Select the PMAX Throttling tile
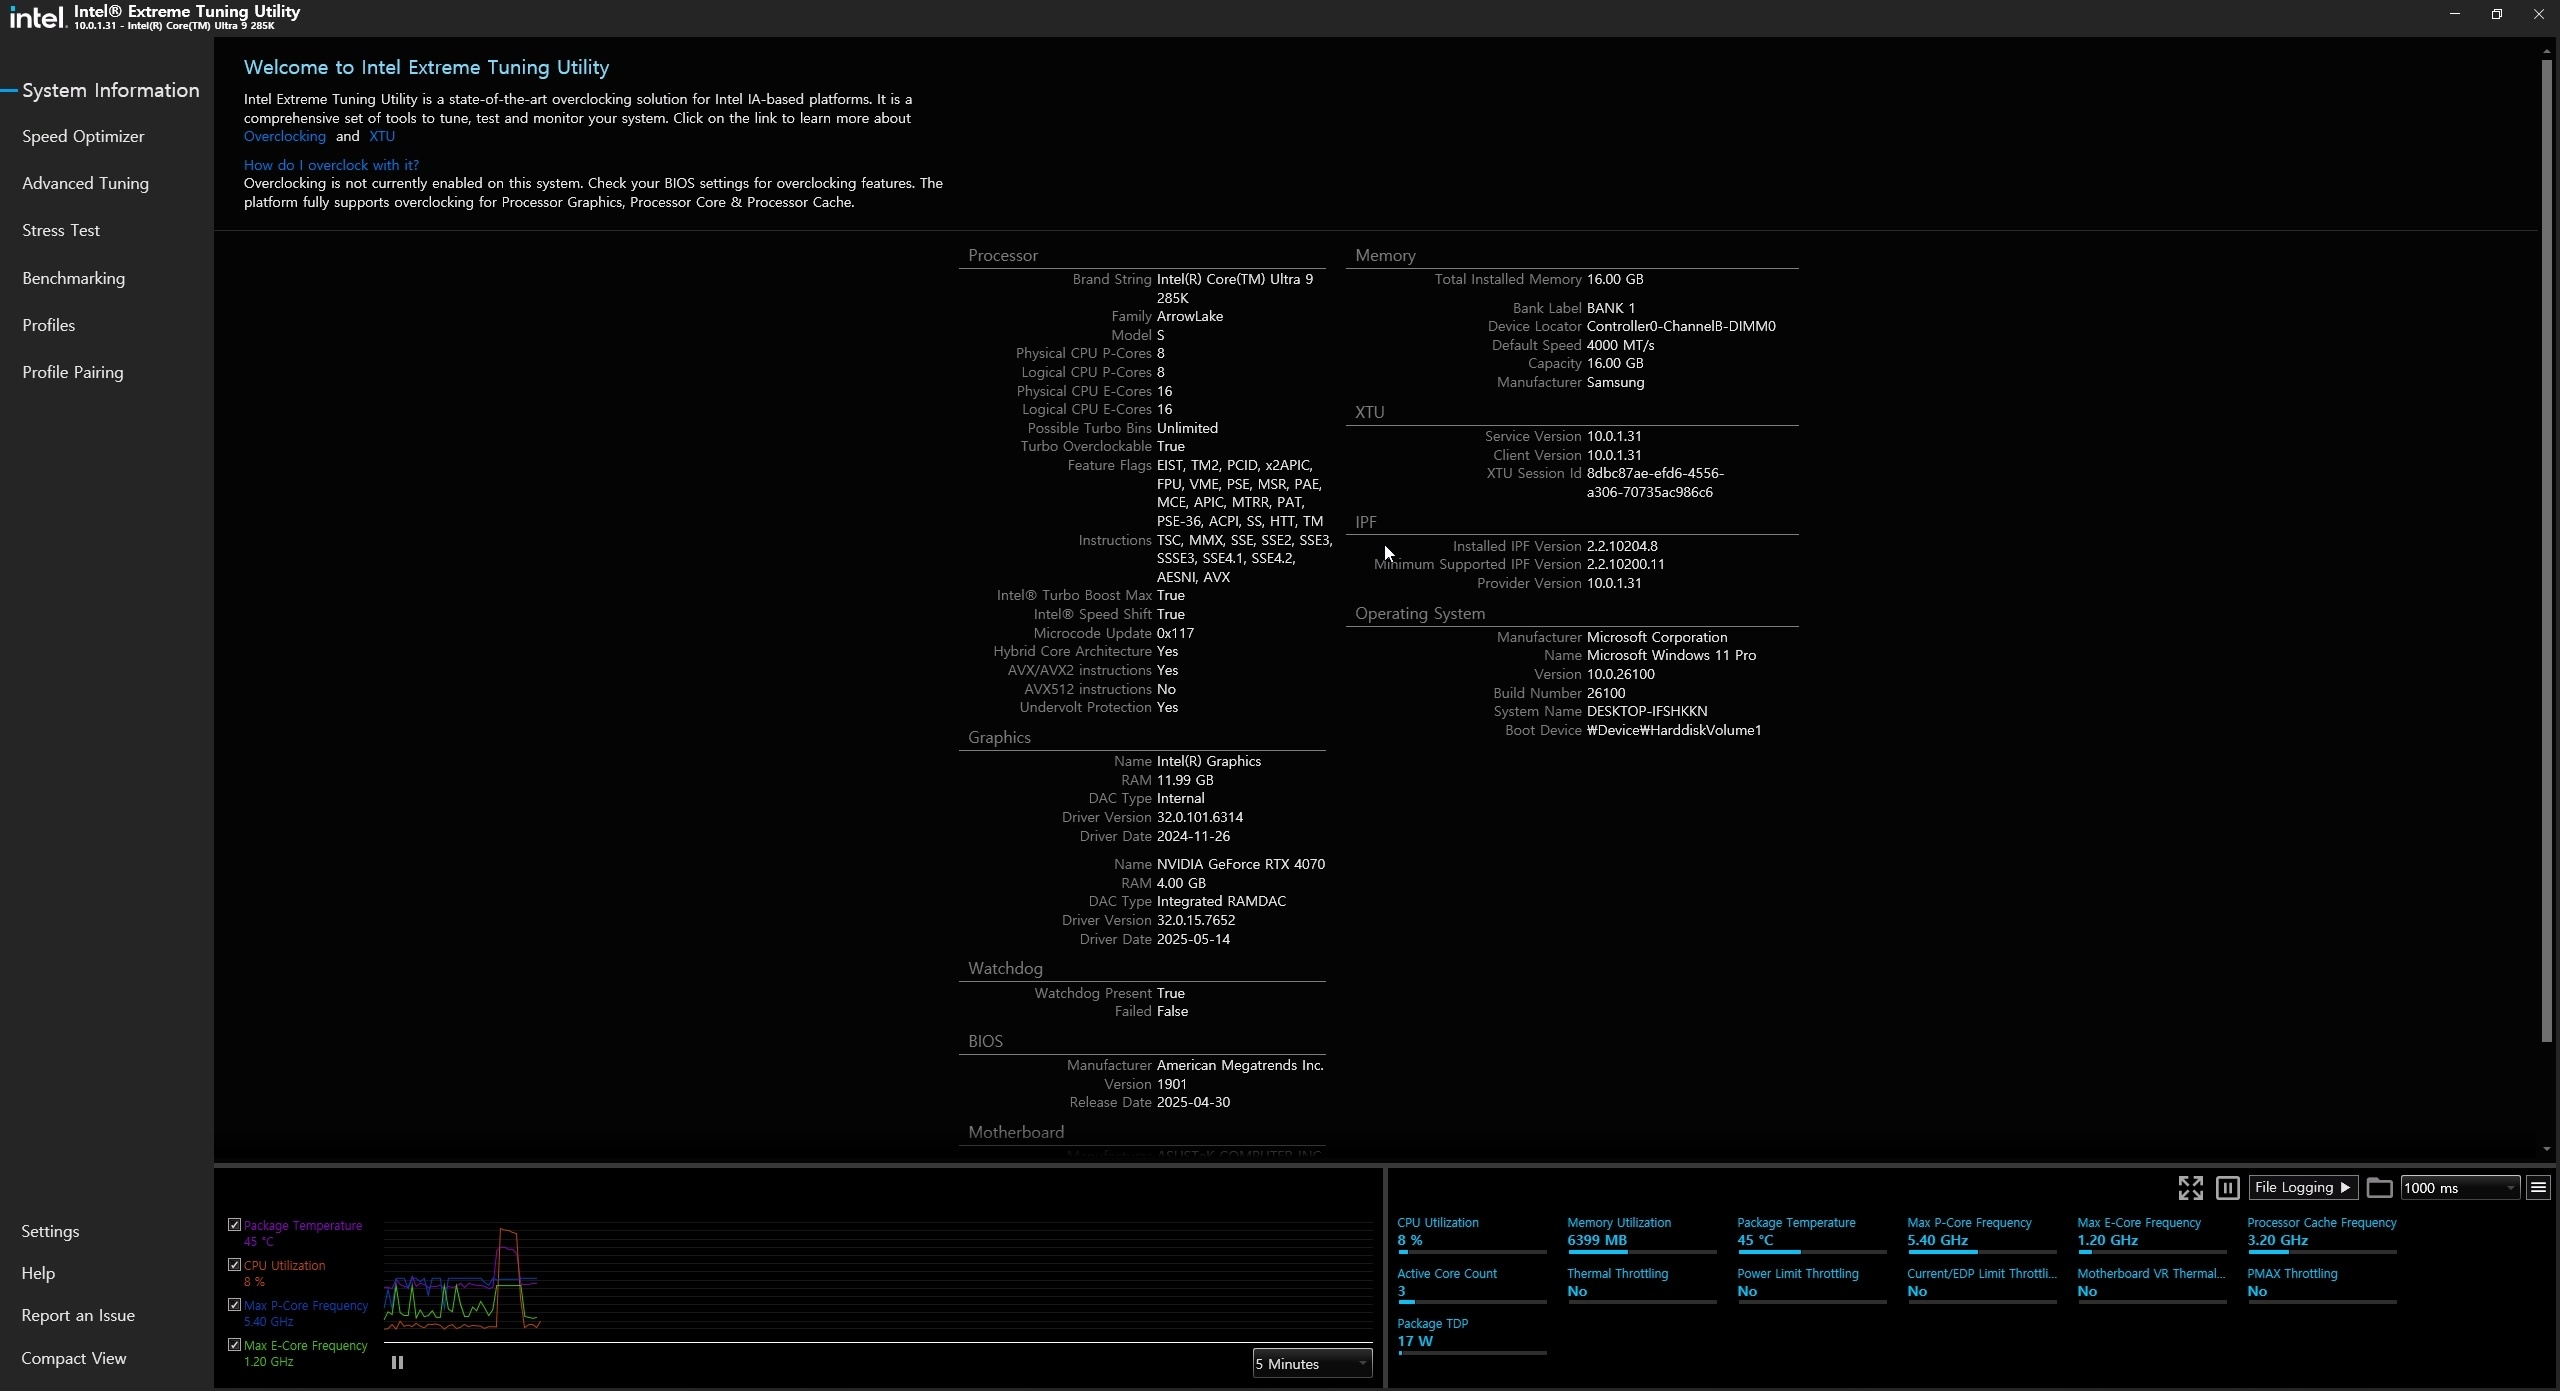 coord(2322,1286)
